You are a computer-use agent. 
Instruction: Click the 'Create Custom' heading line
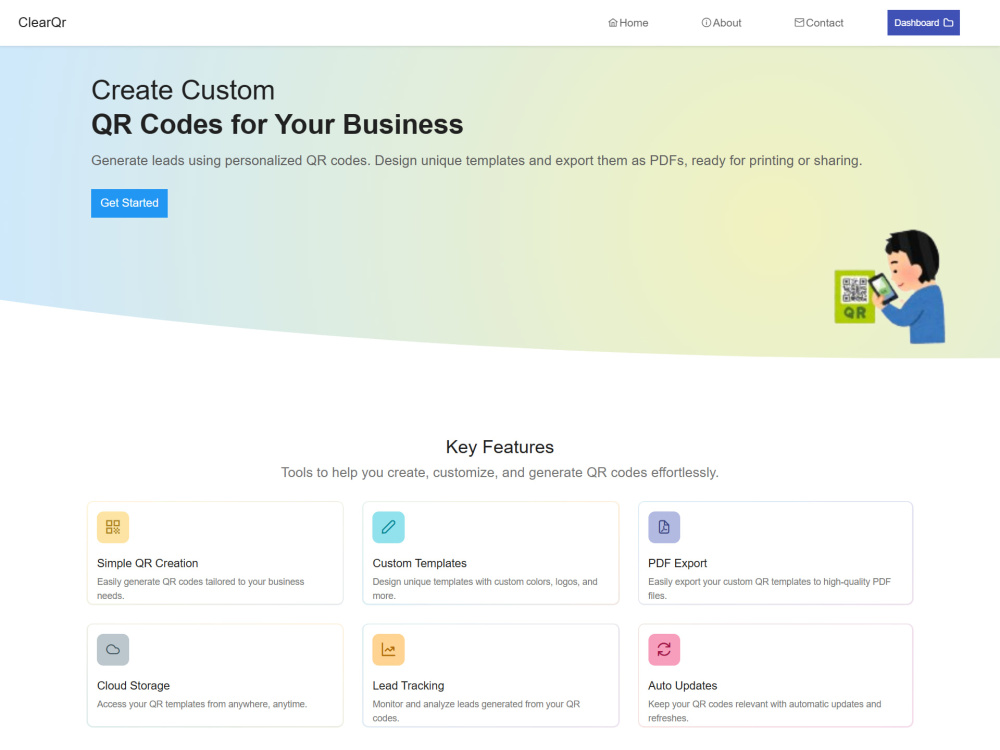click(x=183, y=90)
